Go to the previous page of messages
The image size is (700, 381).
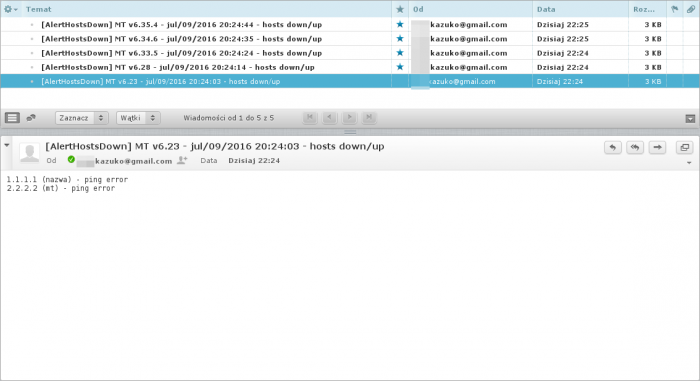329,117
